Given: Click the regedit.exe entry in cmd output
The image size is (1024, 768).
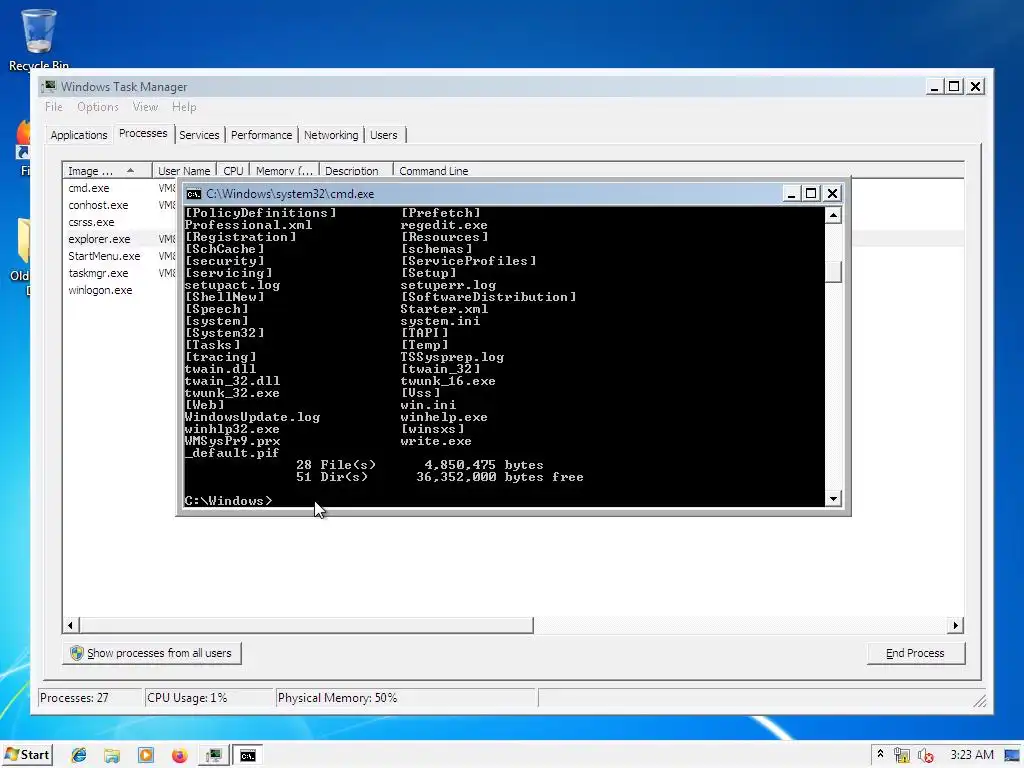Looking at the screenshot, I should [x=444, y=225].
